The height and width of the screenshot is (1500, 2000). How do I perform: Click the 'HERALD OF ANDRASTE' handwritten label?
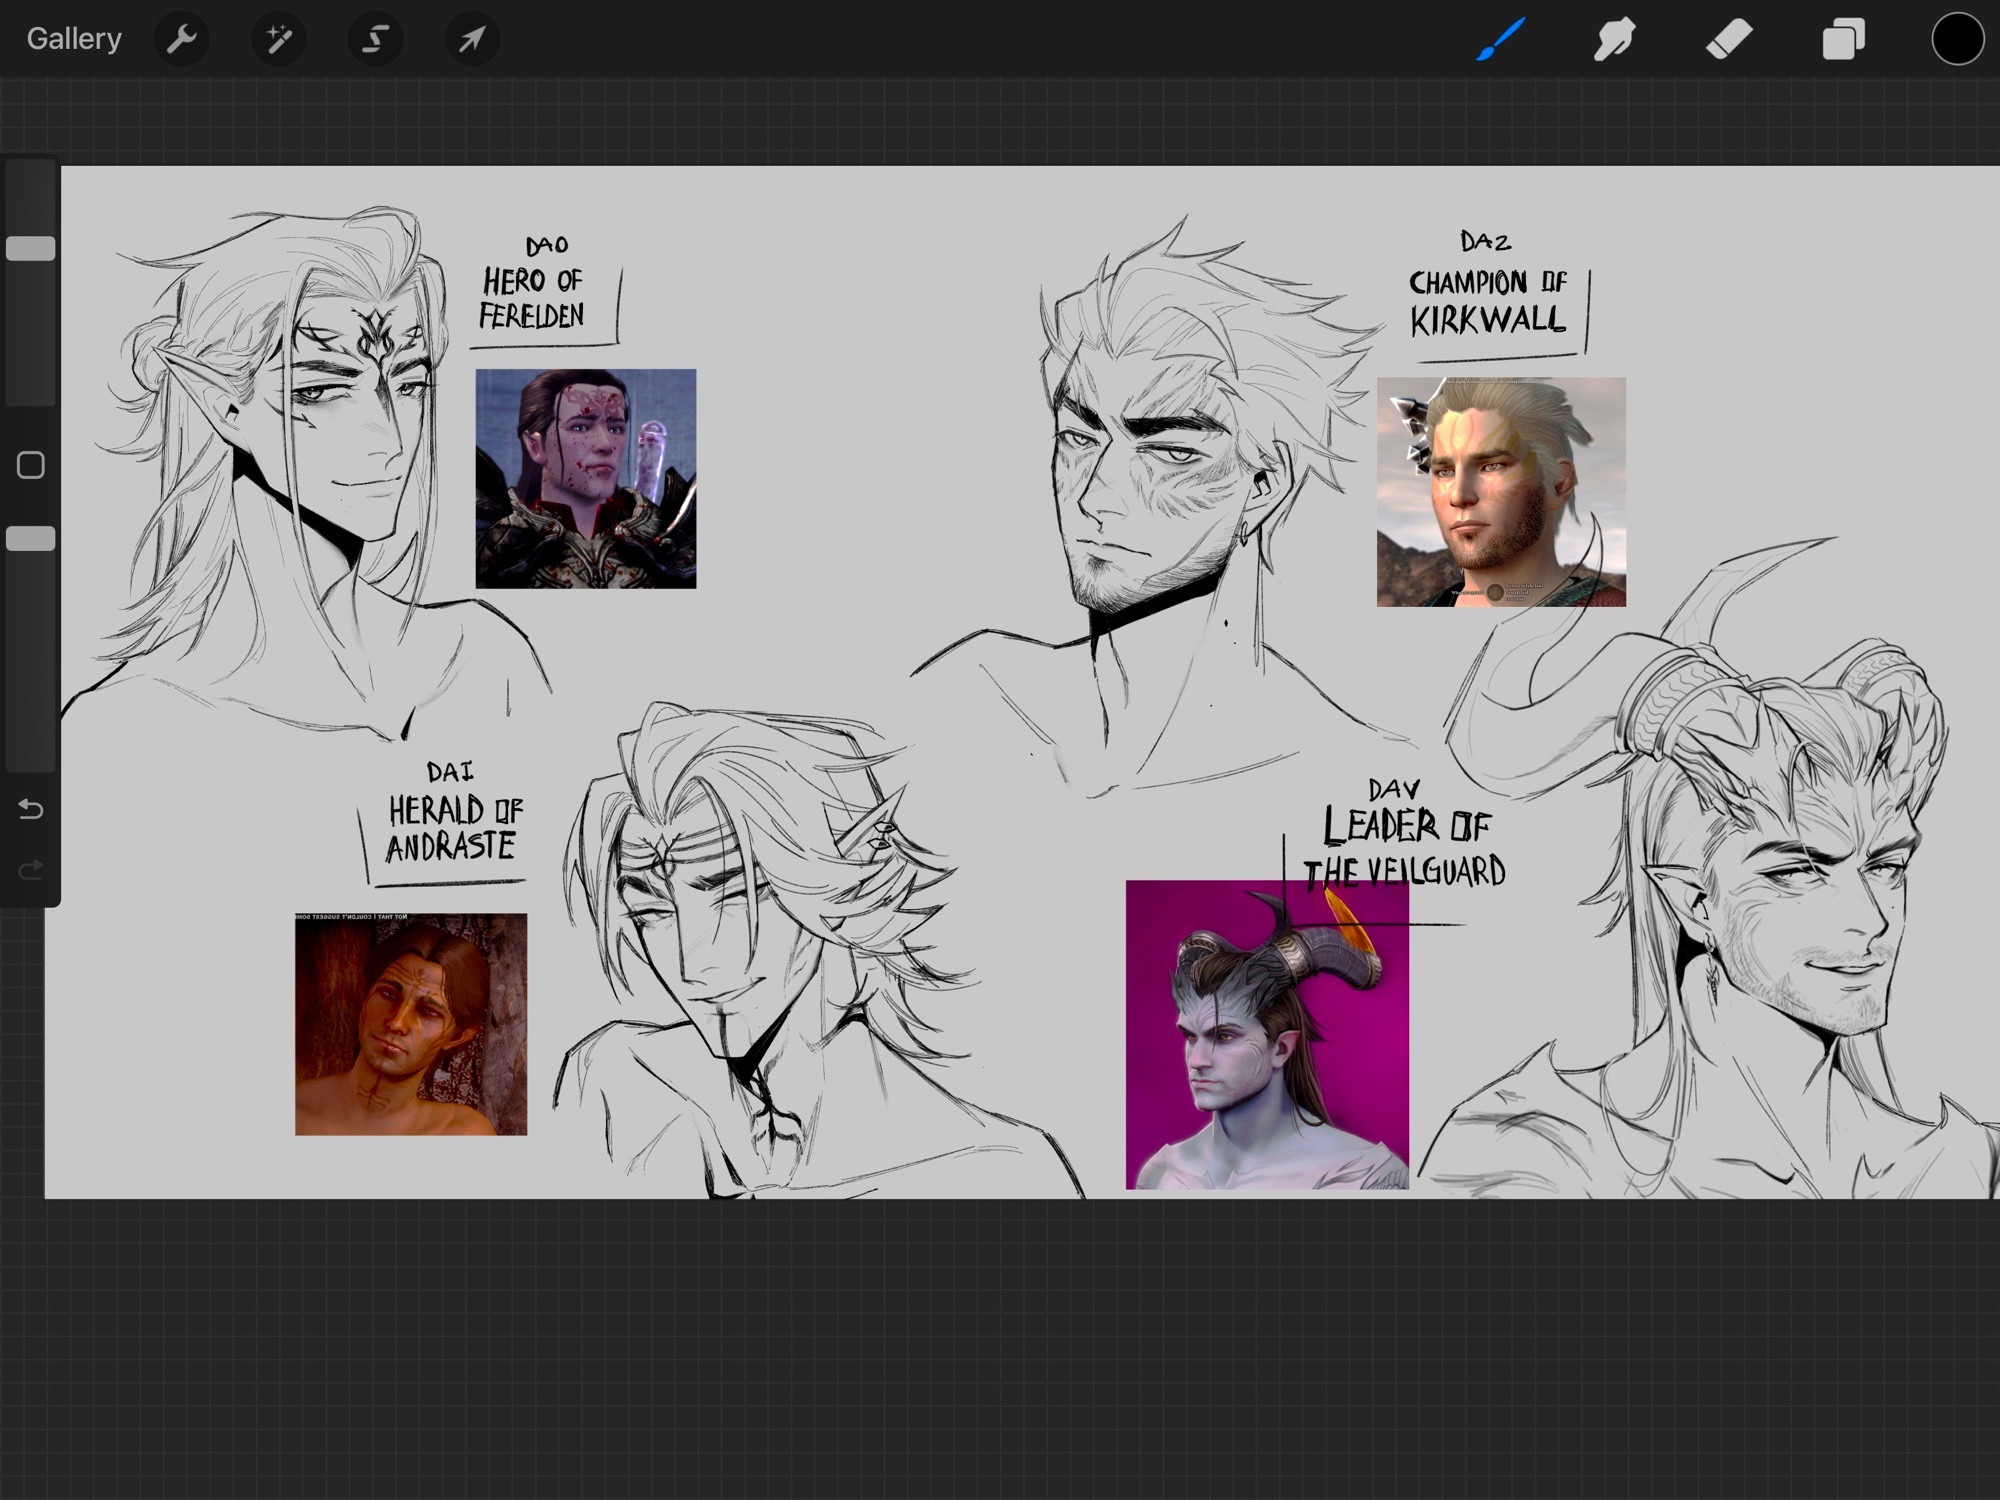(454, 828)
